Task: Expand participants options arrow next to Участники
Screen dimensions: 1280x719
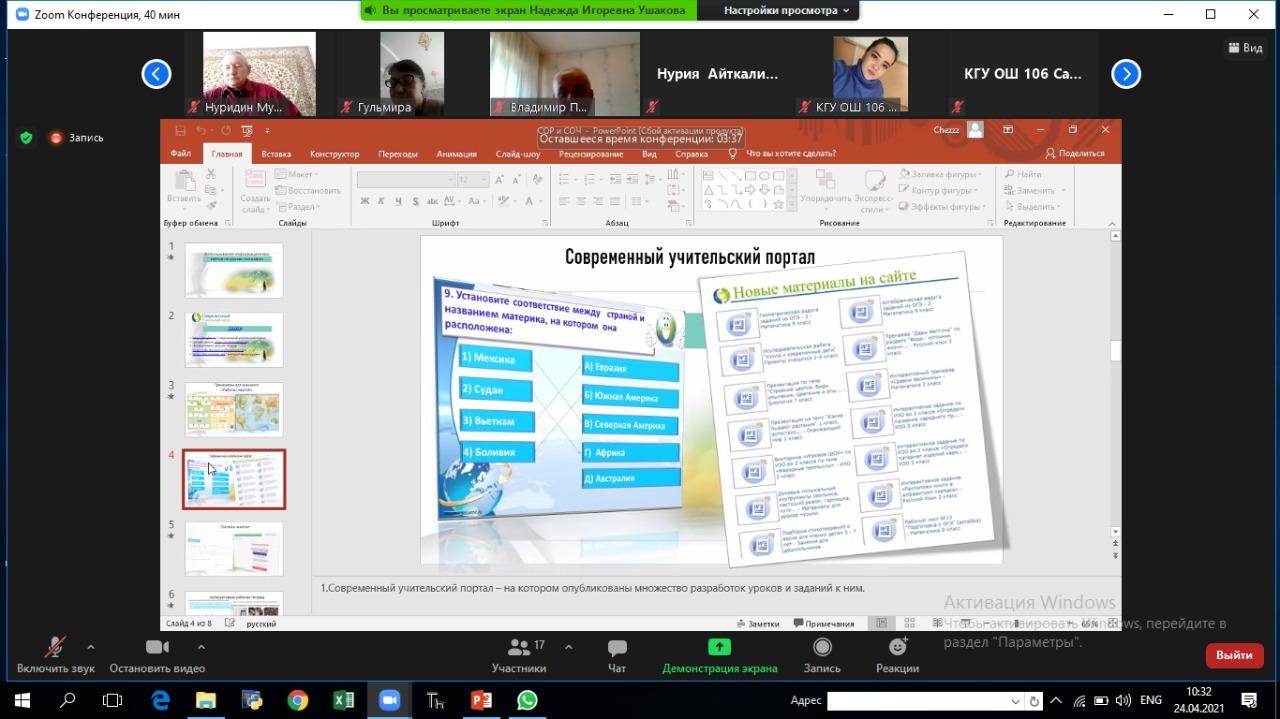Action: coord(569,647)
